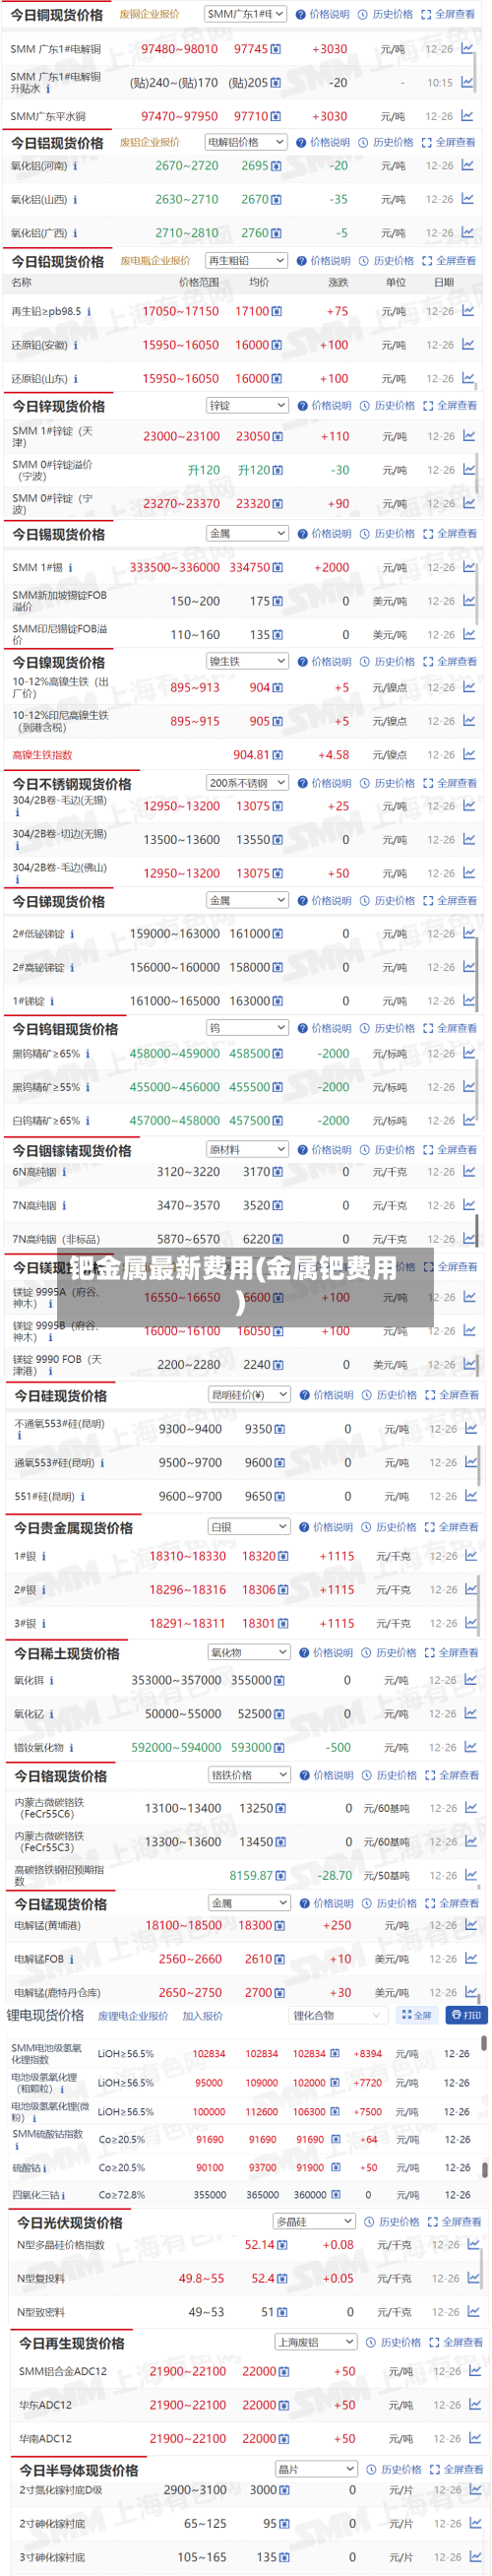The height and width of the screenshot is (2576, 492).
Task: Open the 氧化物 dropdown in 稀土 section
Action: (249, 1652)
